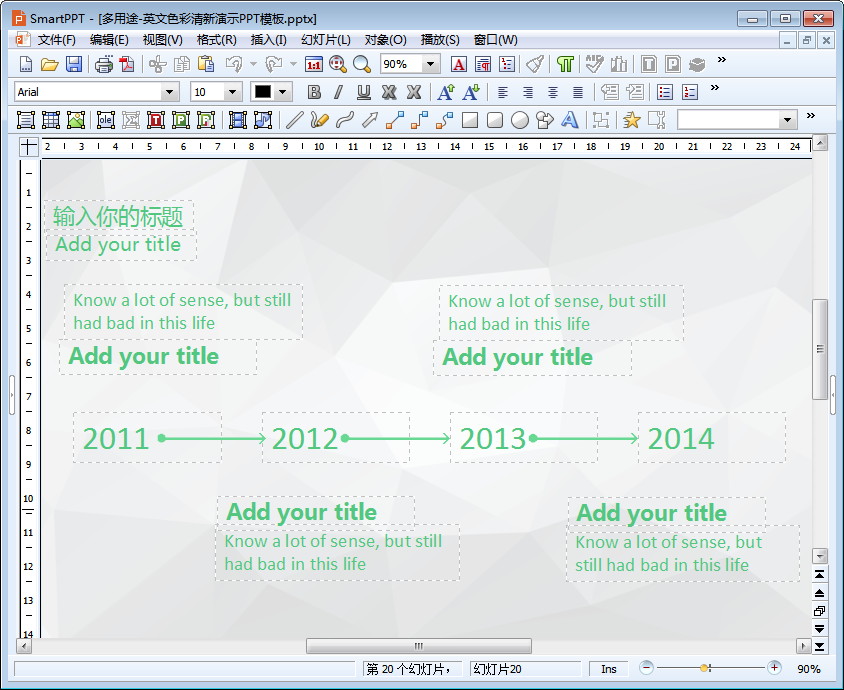The width and height of the screenshot is (844, 690).
Task: Click the New document icon
Action: 25,64
